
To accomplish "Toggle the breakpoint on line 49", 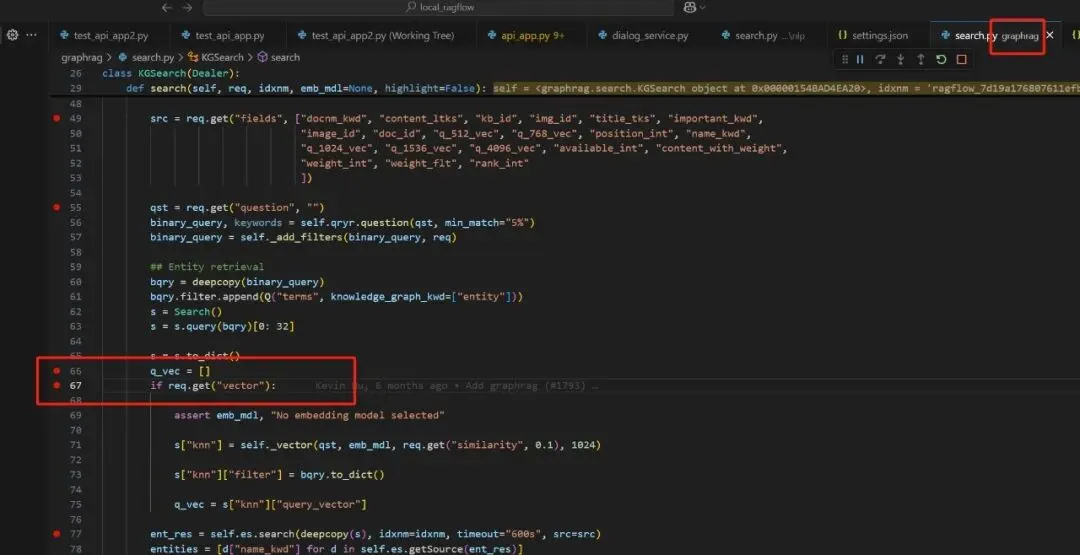I will 56,118.
